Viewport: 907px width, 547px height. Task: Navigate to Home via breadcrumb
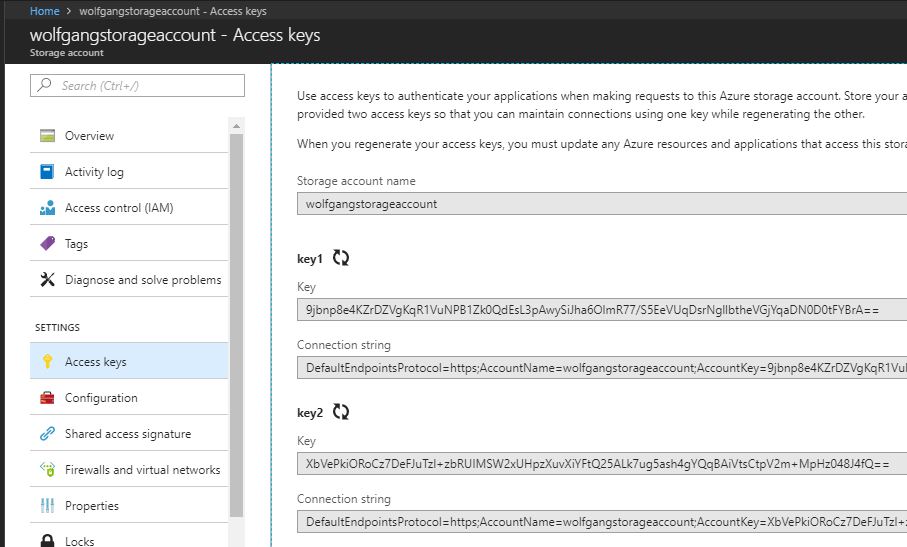pos(45,11)
